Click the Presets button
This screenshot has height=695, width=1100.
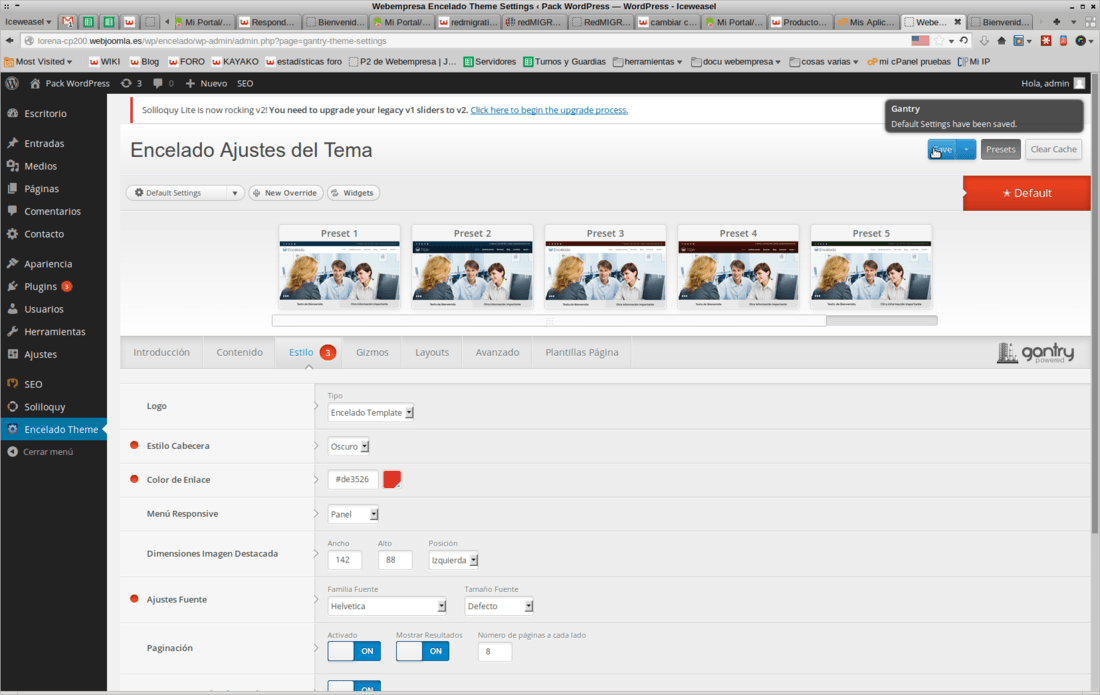[x=1000, y=149]
